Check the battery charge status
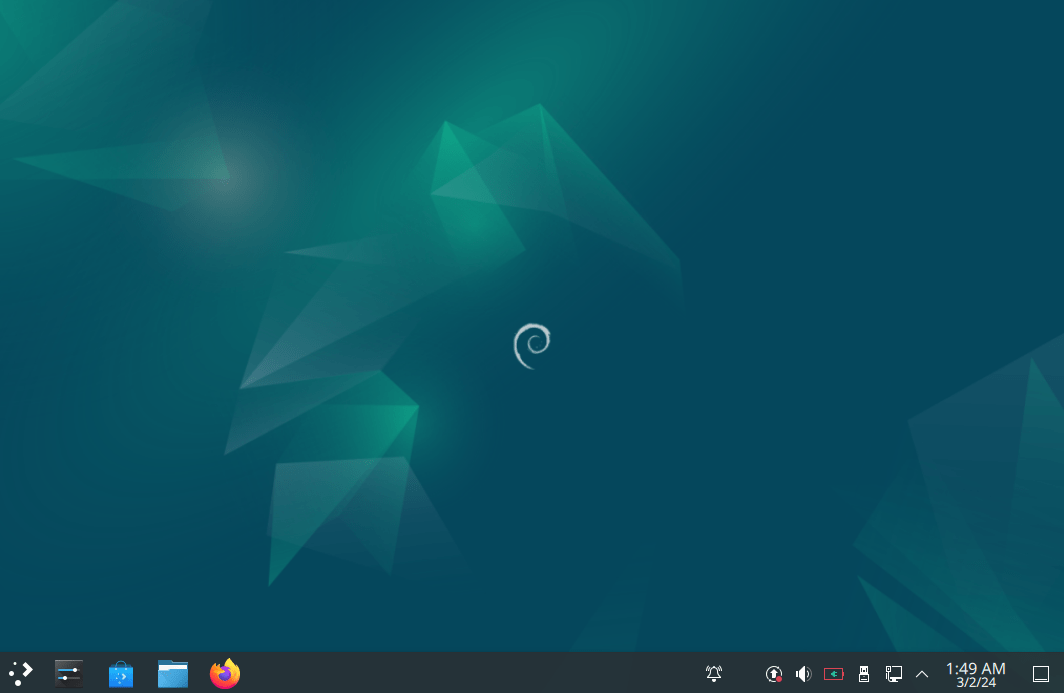 coord(833,673)
